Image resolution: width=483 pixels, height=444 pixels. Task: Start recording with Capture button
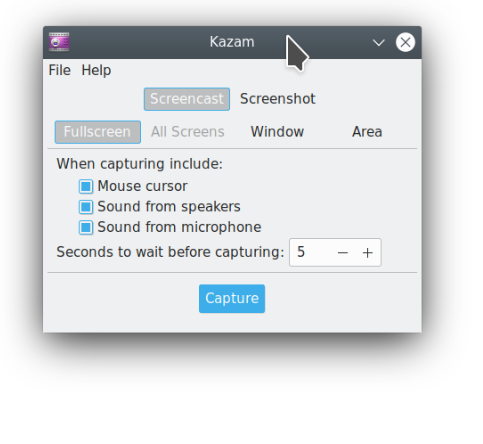coord(232,299)
